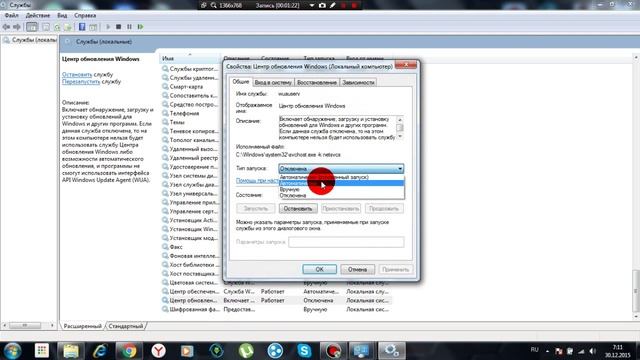Click the Forward arrow in Services toolbar
The image size is (640, 360).
(x=17, y=27)
